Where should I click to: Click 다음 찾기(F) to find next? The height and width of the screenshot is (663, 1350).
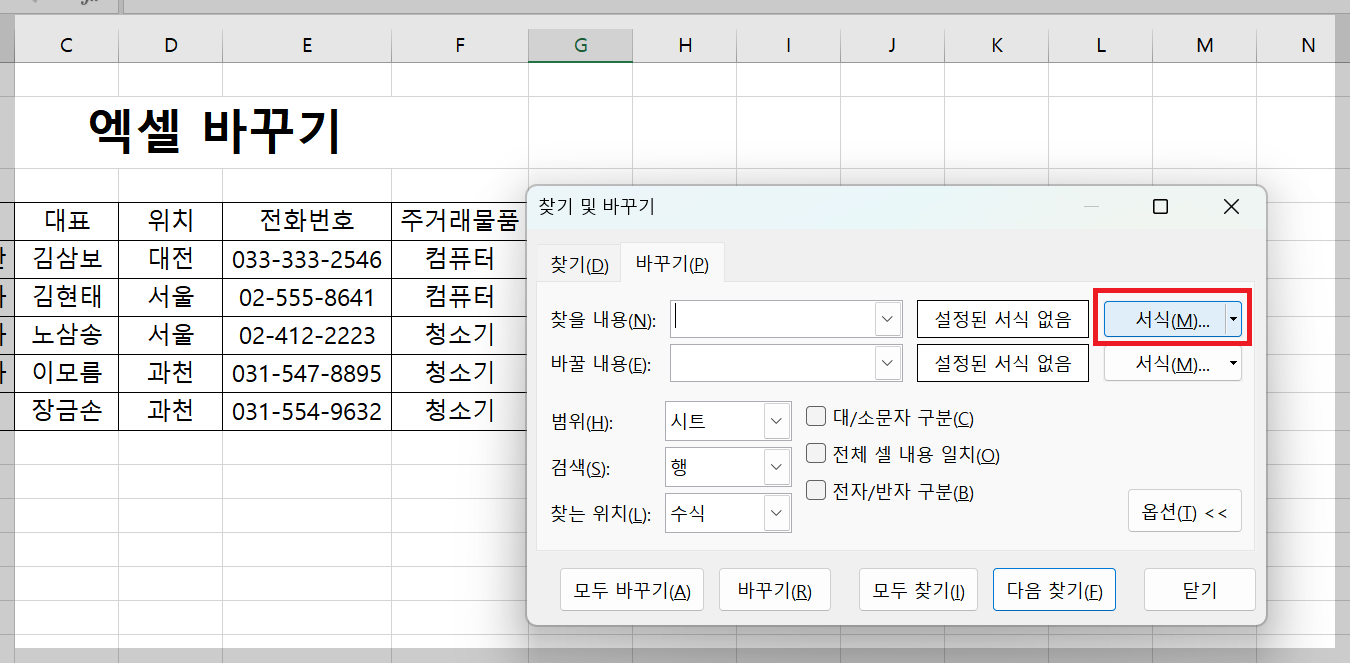tap(1054, 589)
